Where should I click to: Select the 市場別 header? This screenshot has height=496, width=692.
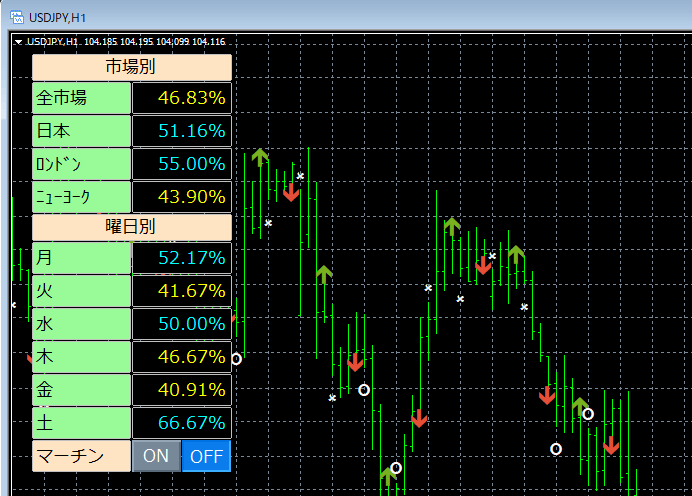132,67
